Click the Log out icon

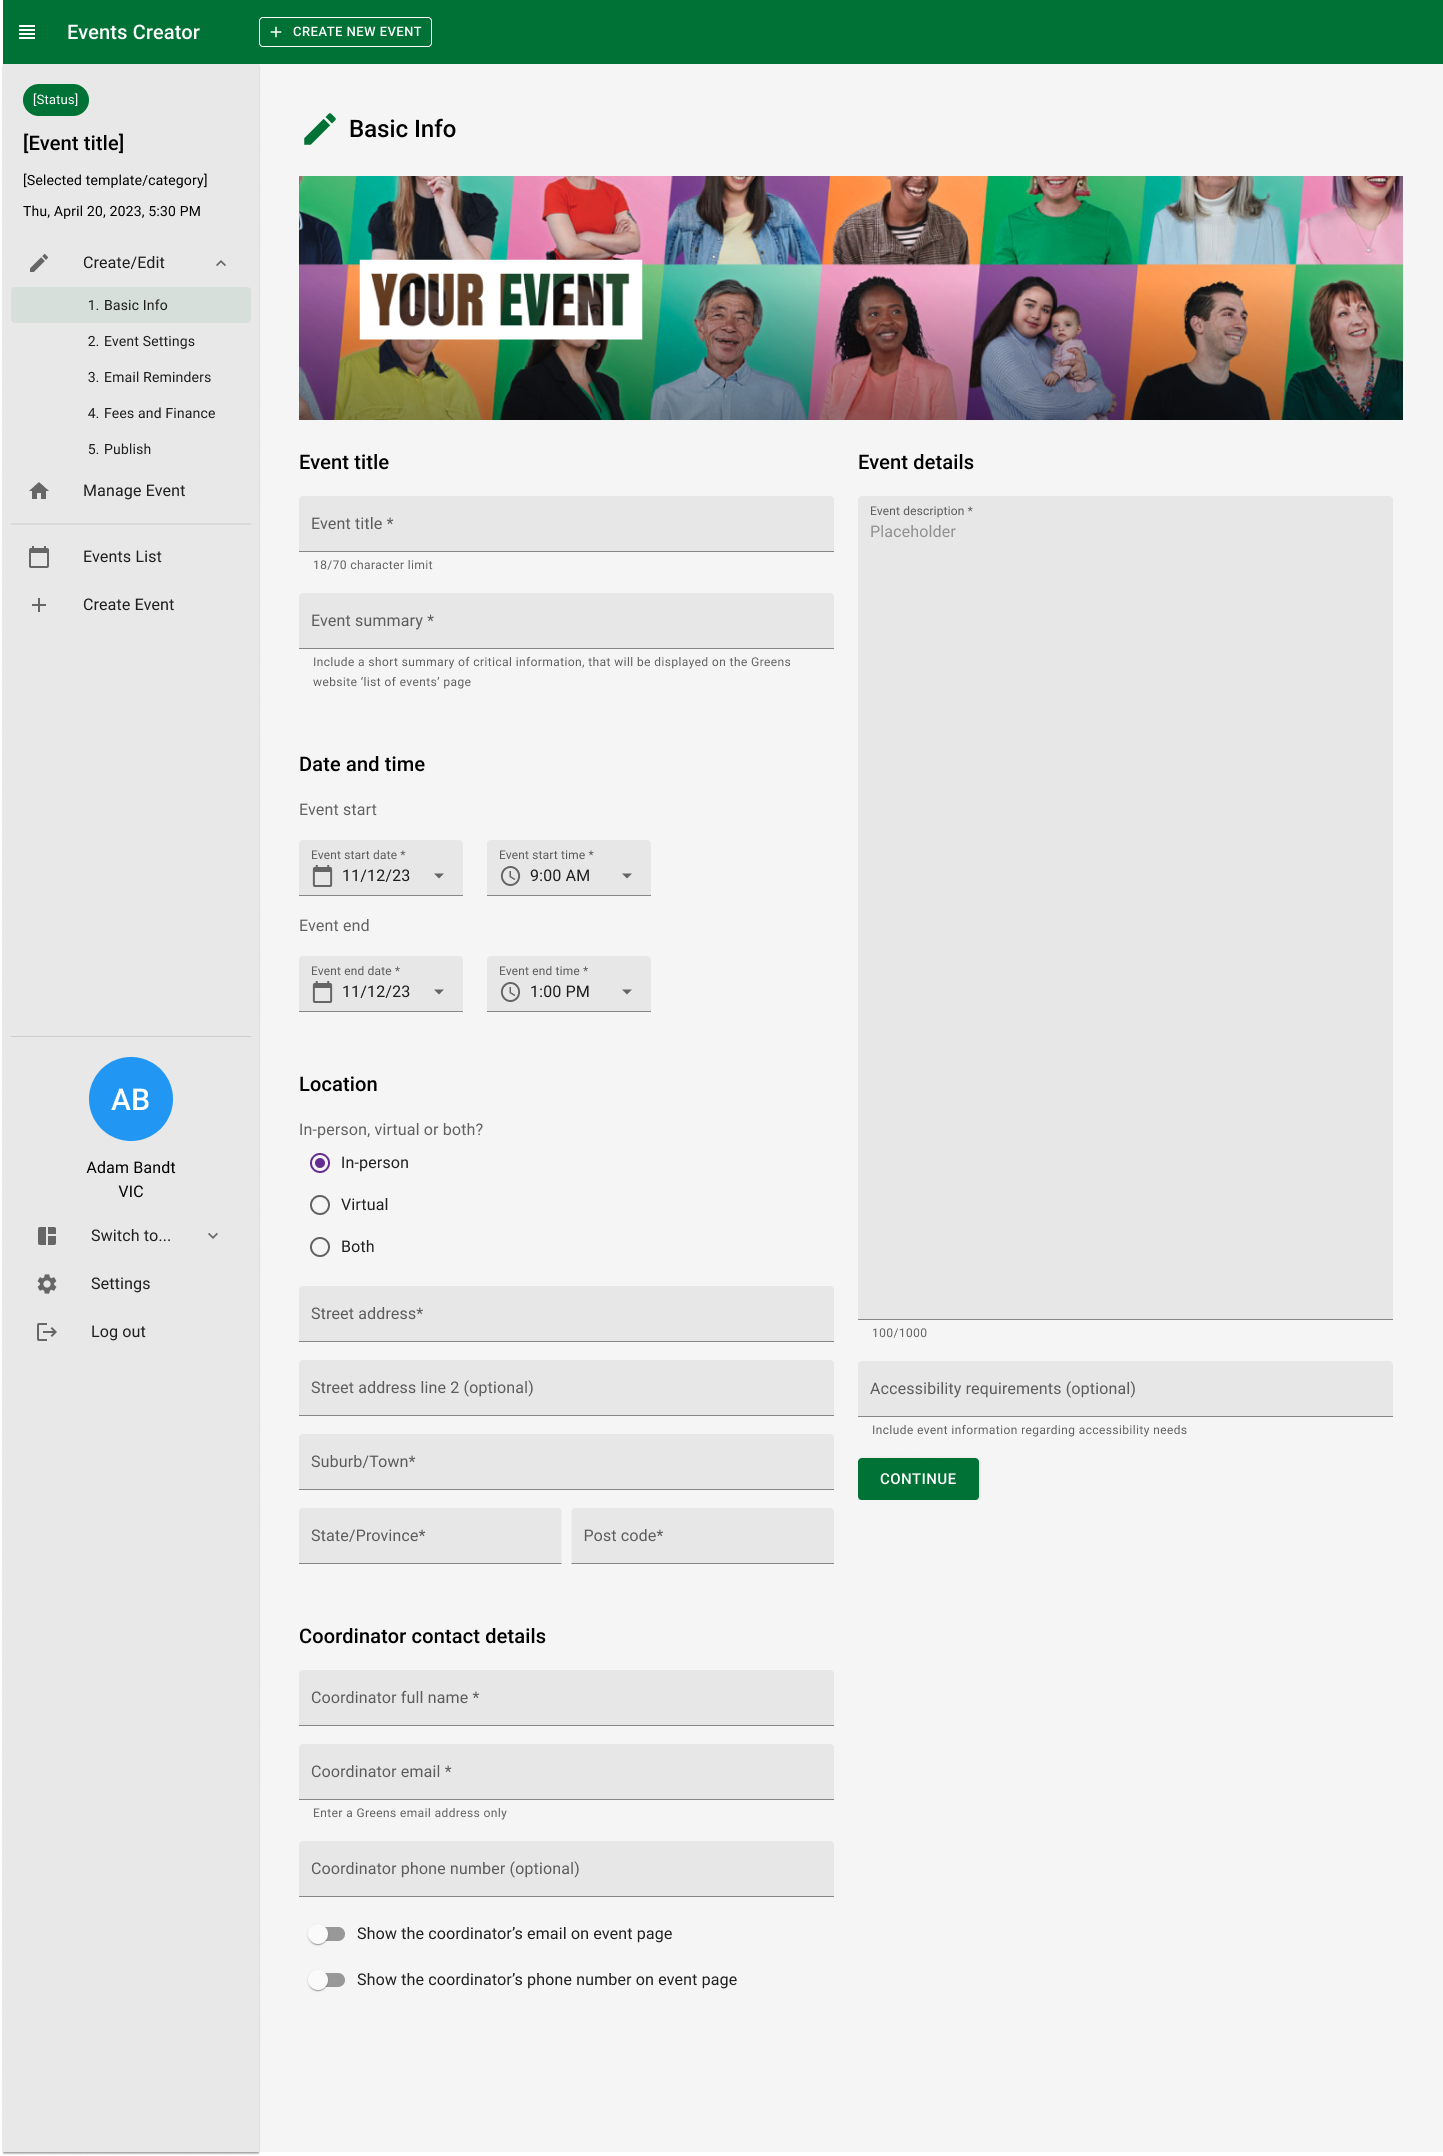(x=47, y=1332)
